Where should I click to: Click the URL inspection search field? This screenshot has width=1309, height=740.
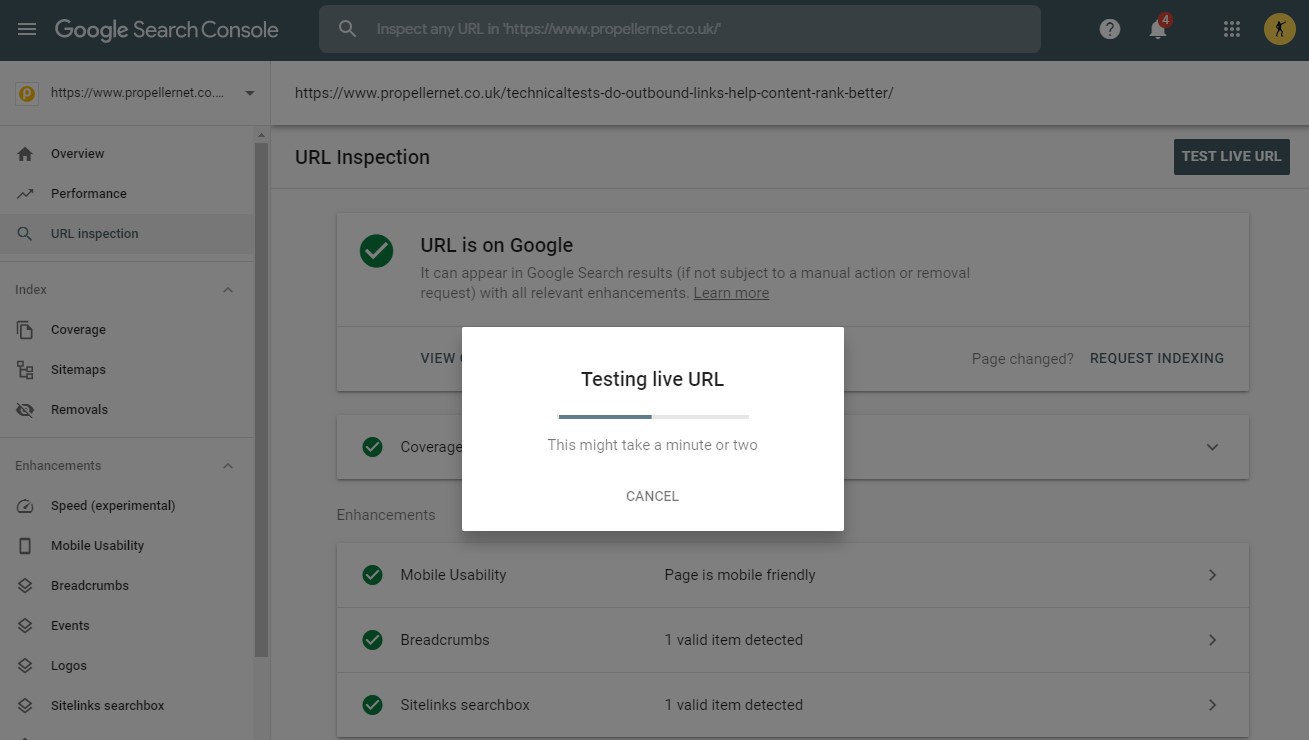pyautogui.click(x=680, y=29)
